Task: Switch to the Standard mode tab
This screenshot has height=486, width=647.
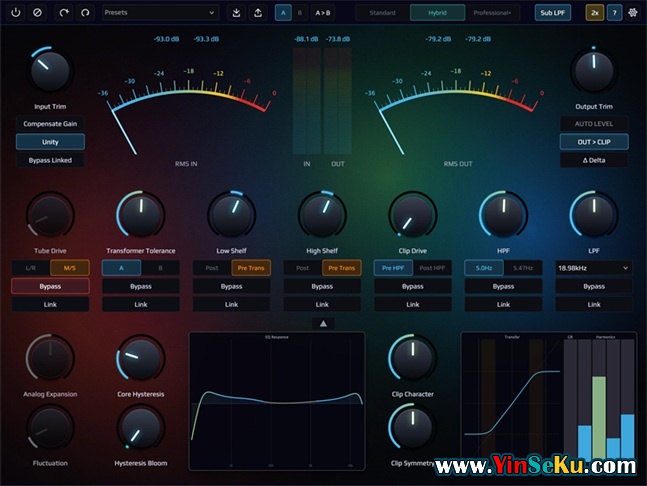Action: (x=382, y=13)
